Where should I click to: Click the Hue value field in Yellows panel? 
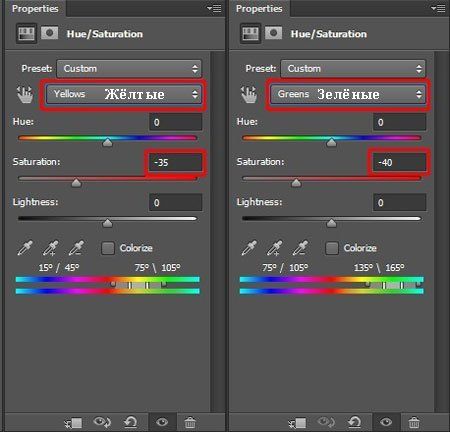(x=176, y=122)
